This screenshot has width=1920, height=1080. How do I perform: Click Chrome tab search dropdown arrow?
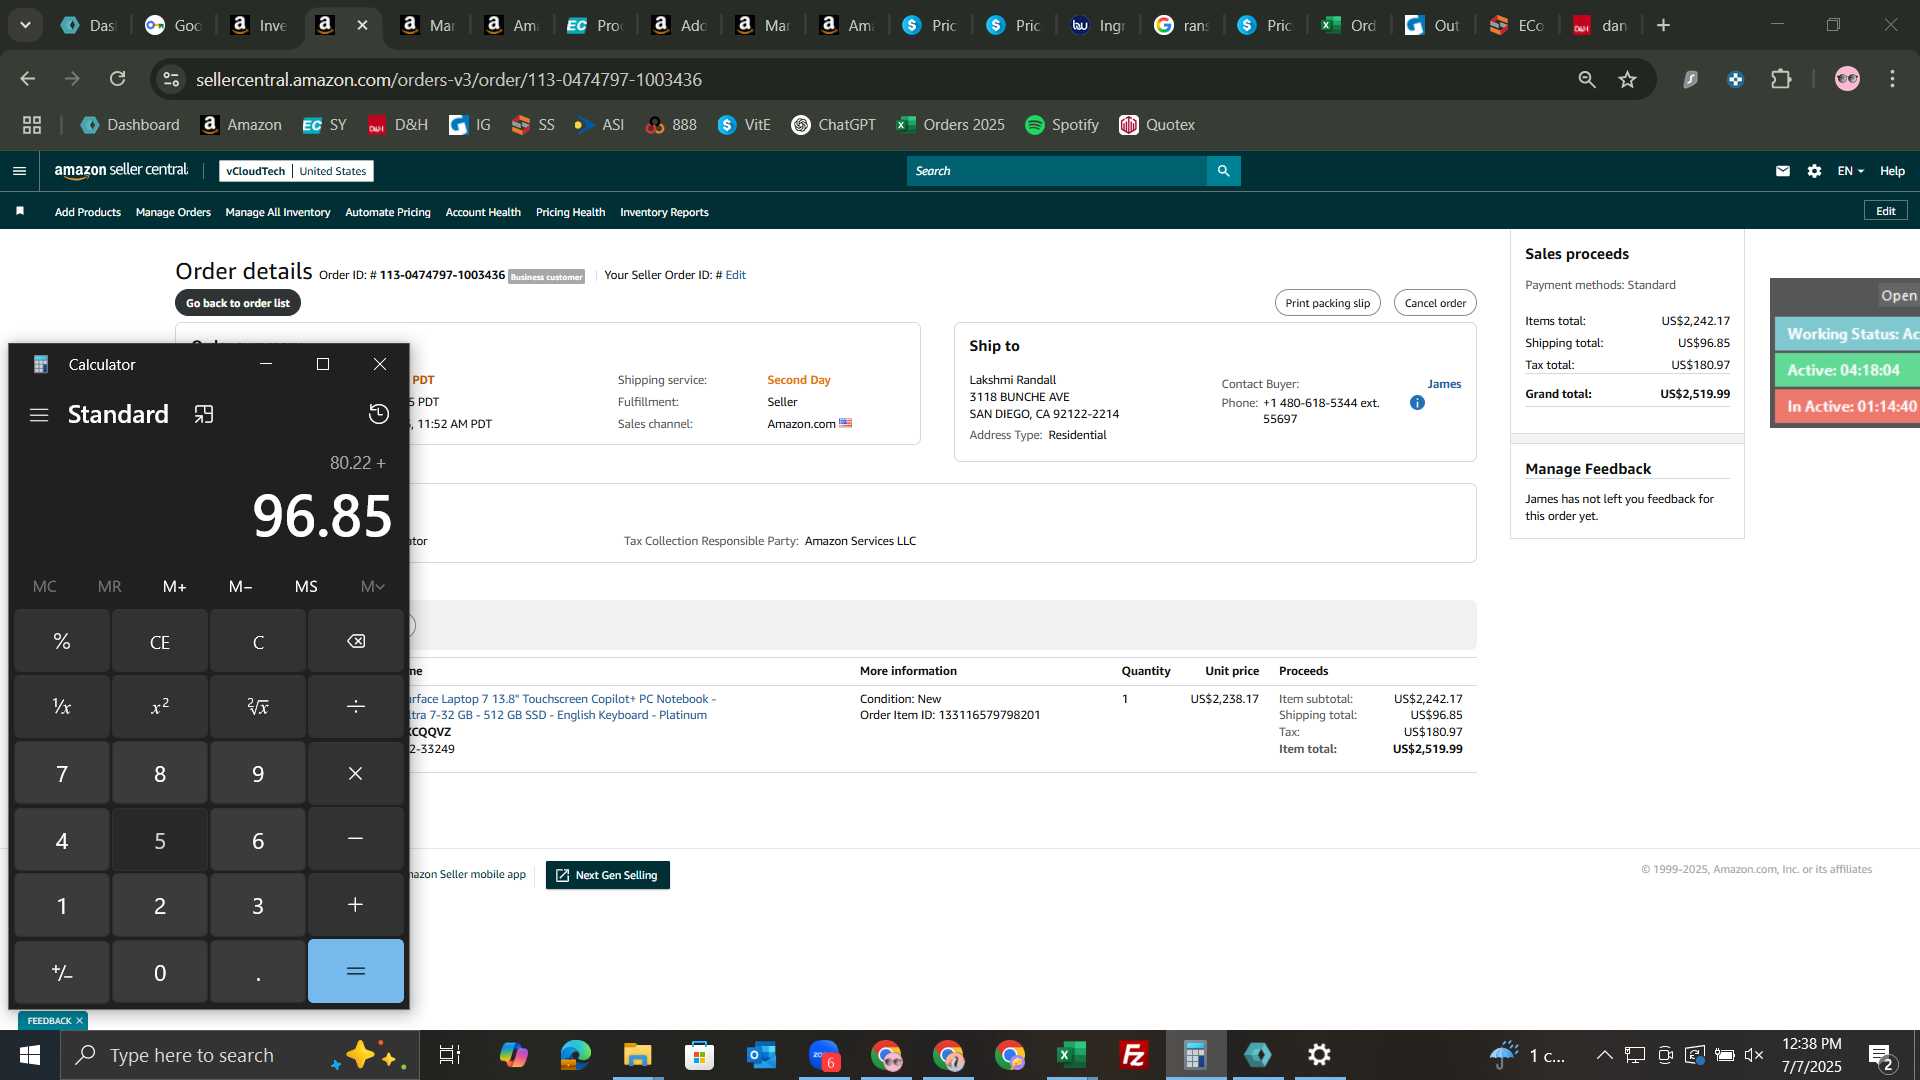(x=25, y=25)
